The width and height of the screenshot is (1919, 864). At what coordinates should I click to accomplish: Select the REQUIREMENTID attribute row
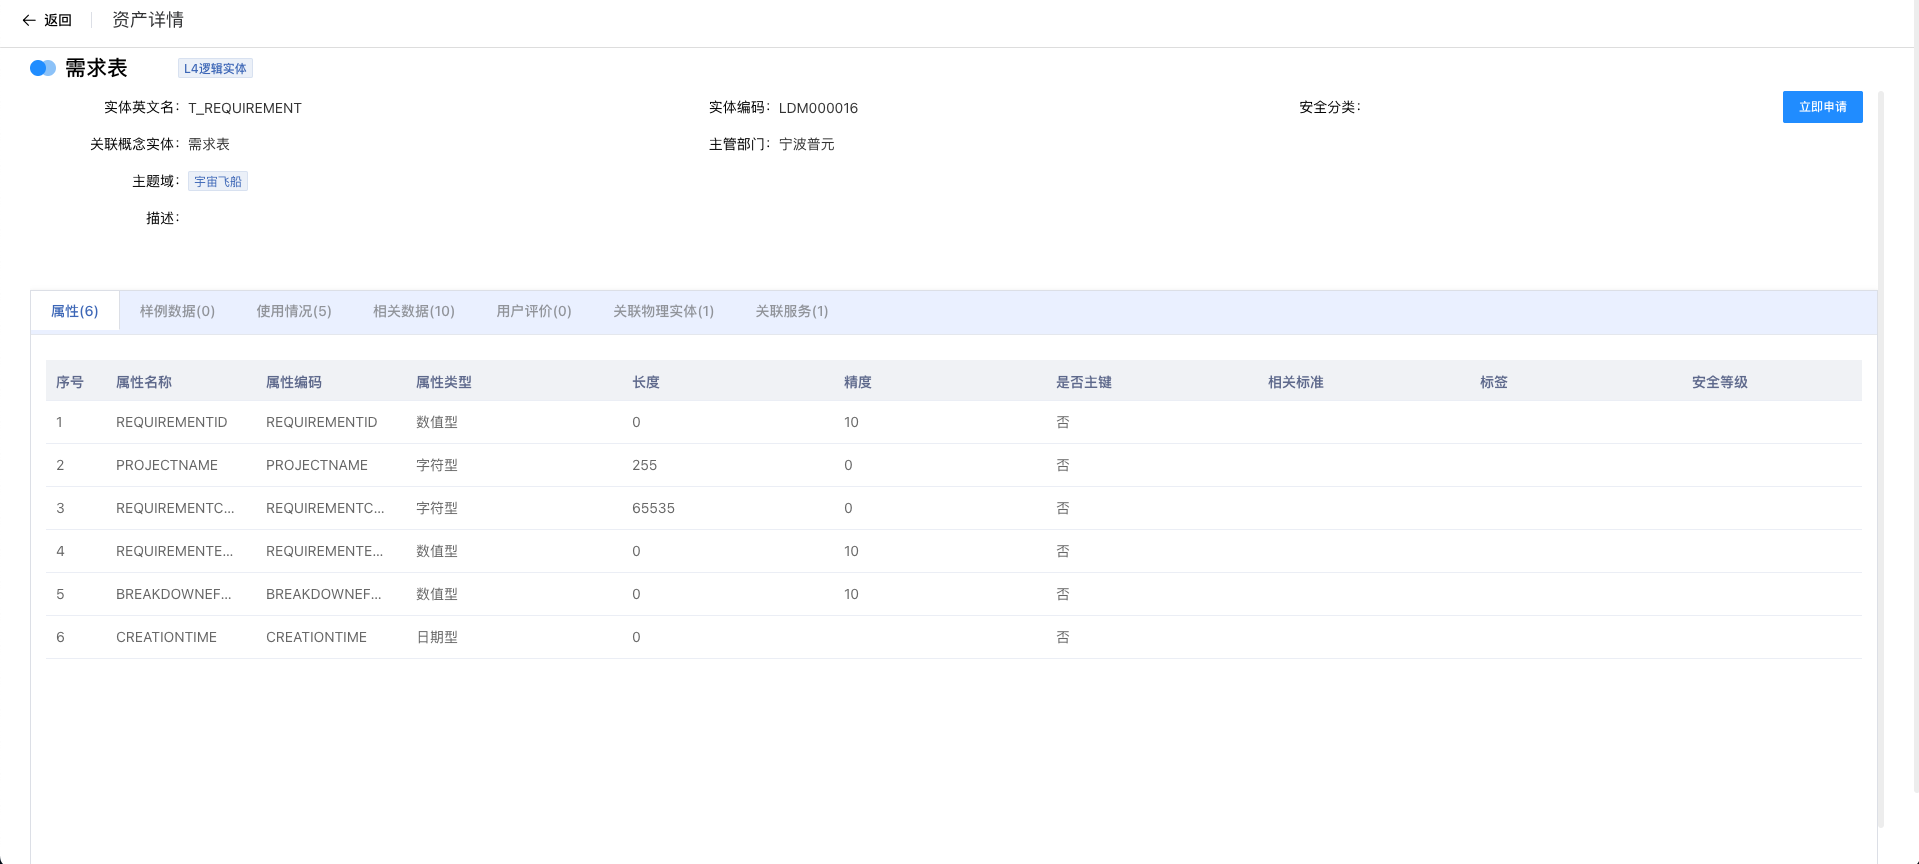pyautogui.click(x=172, y=422)
